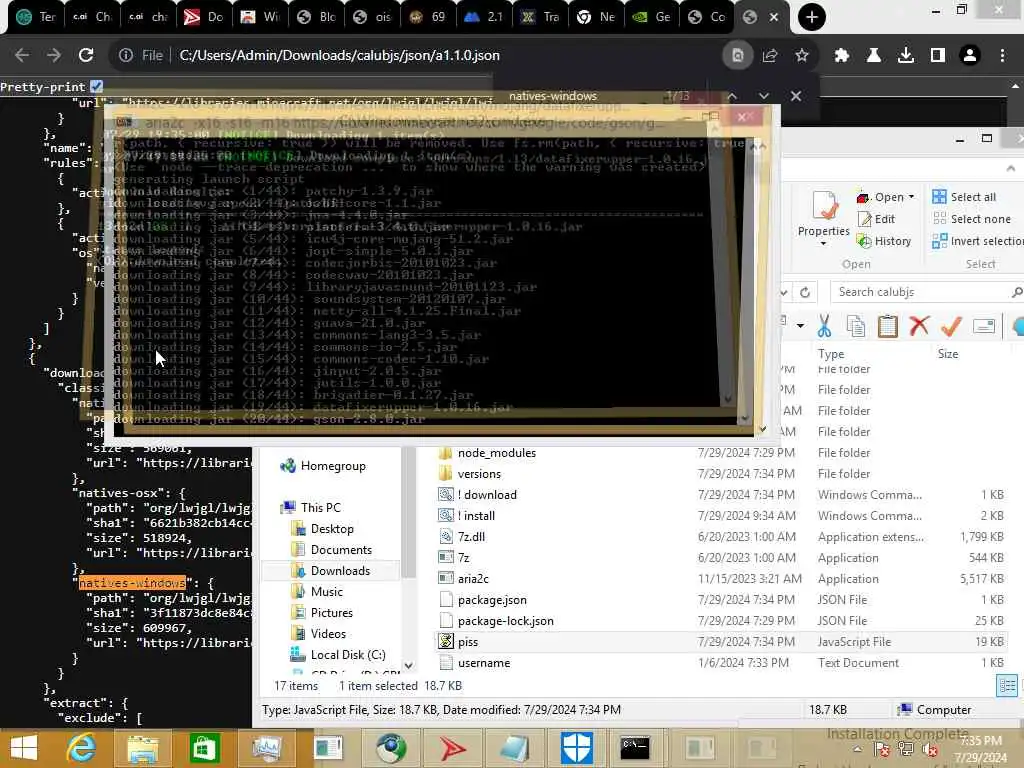Open File Explorer from taskbar
Screen dimensions: 1024x768
[x=142, y=748]
